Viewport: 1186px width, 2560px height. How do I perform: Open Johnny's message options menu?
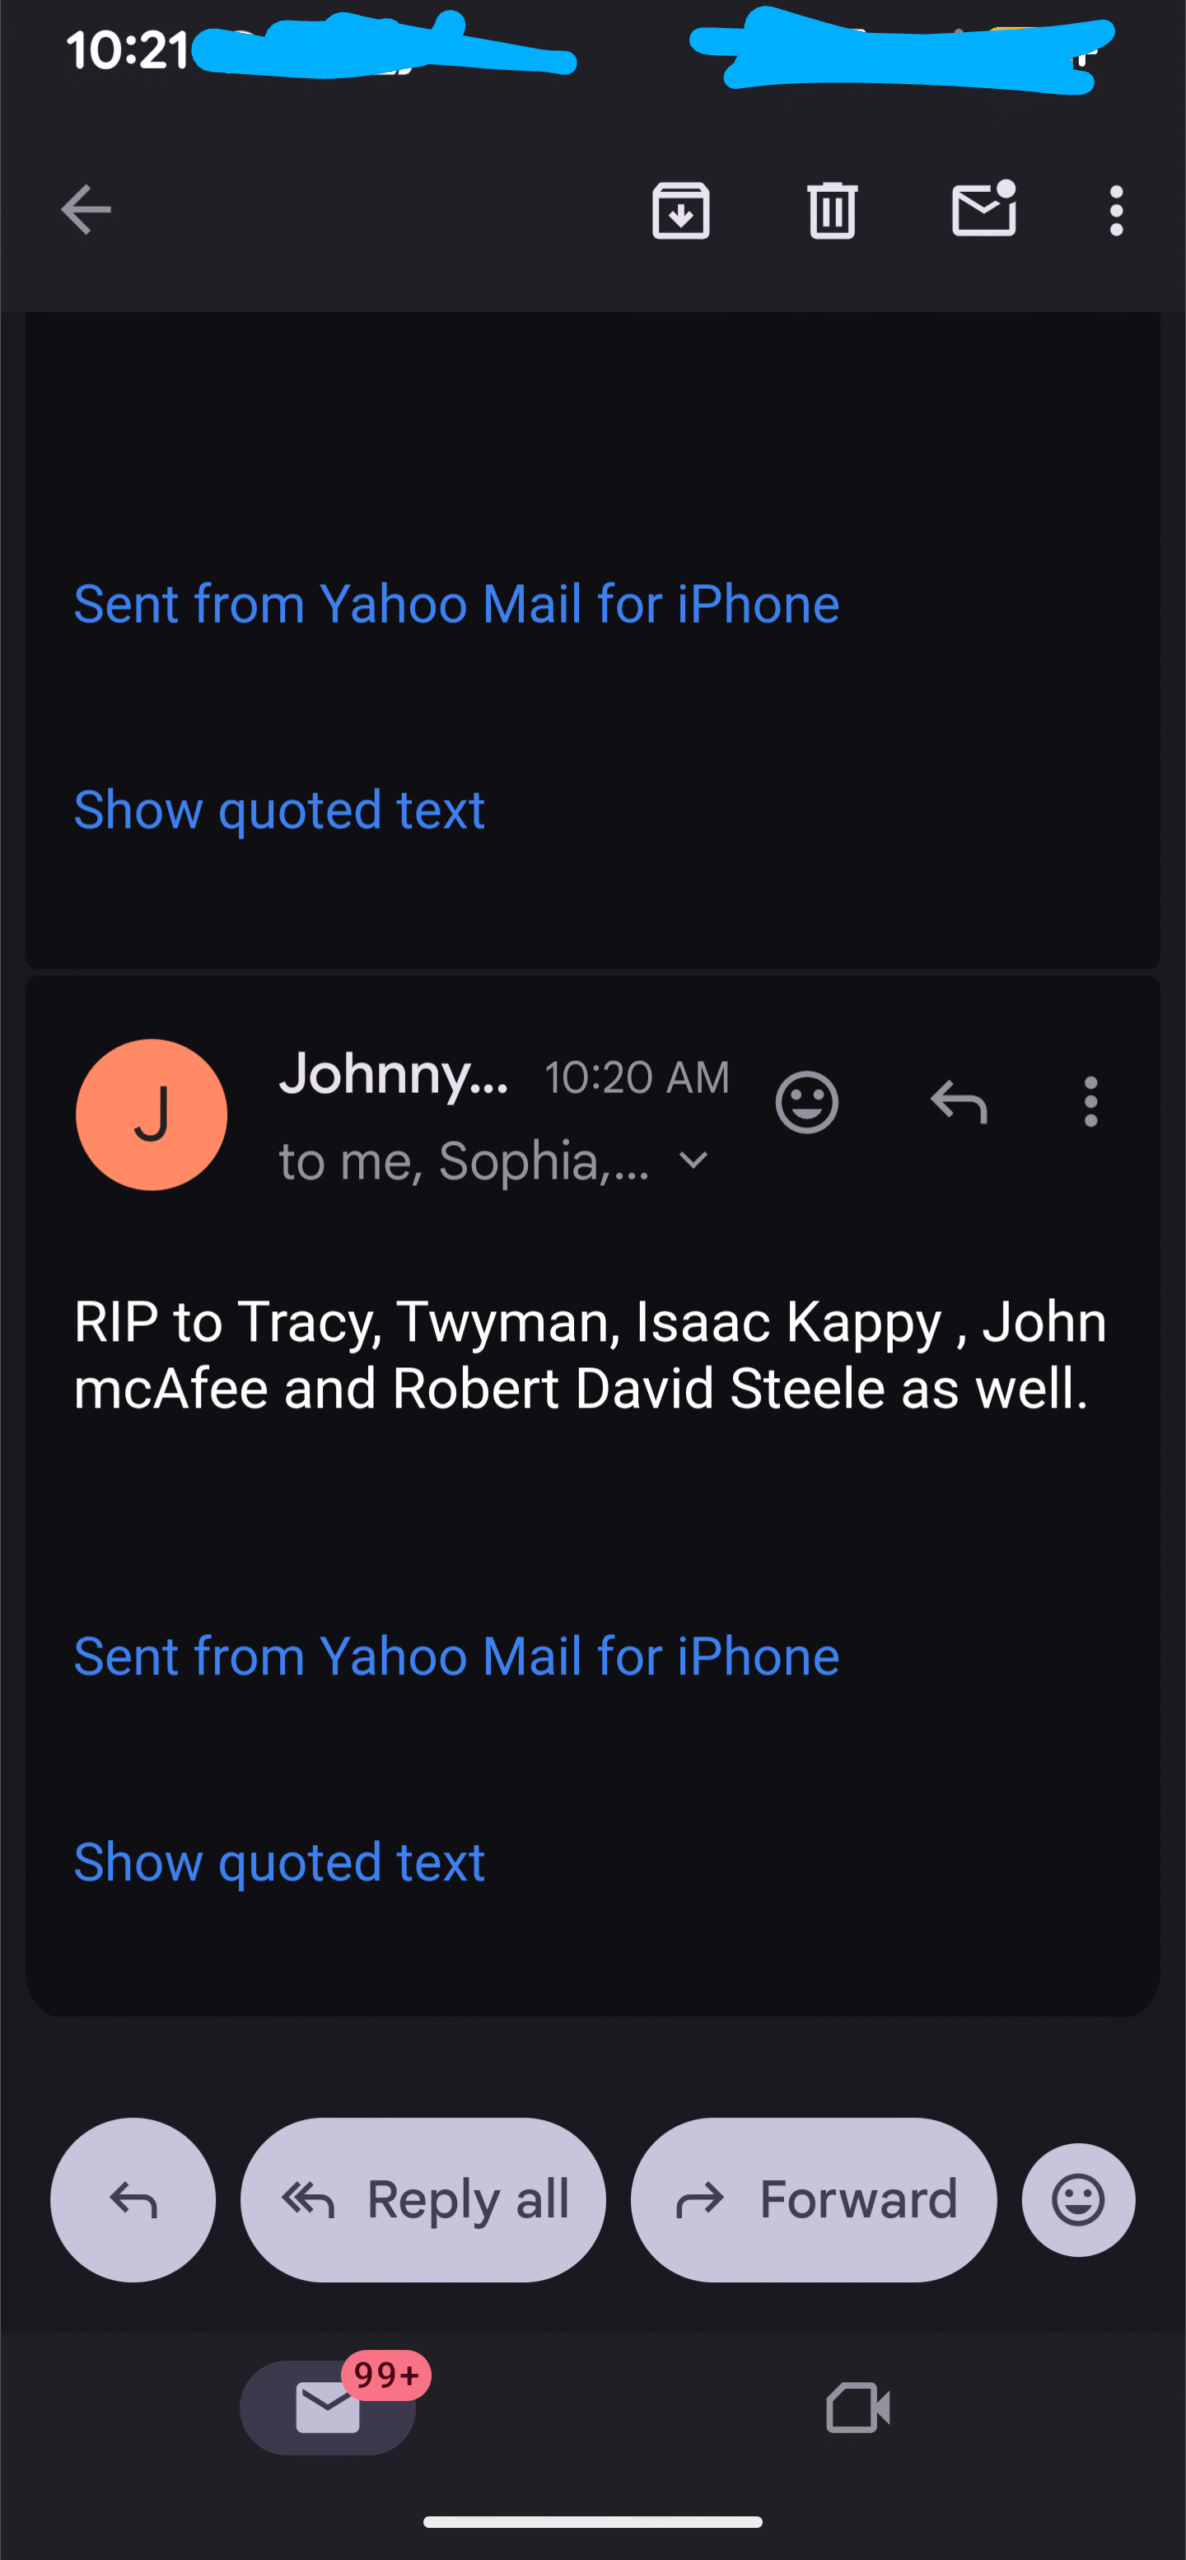pos(1090,1102)
